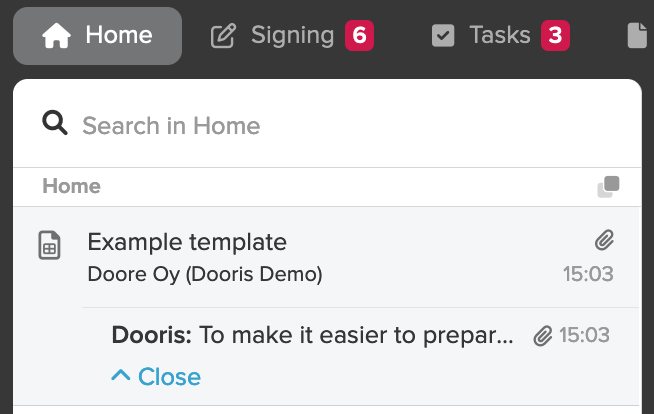Open the Home tab
This screenshot has width=654, height=414.
(x=97, y=36)
